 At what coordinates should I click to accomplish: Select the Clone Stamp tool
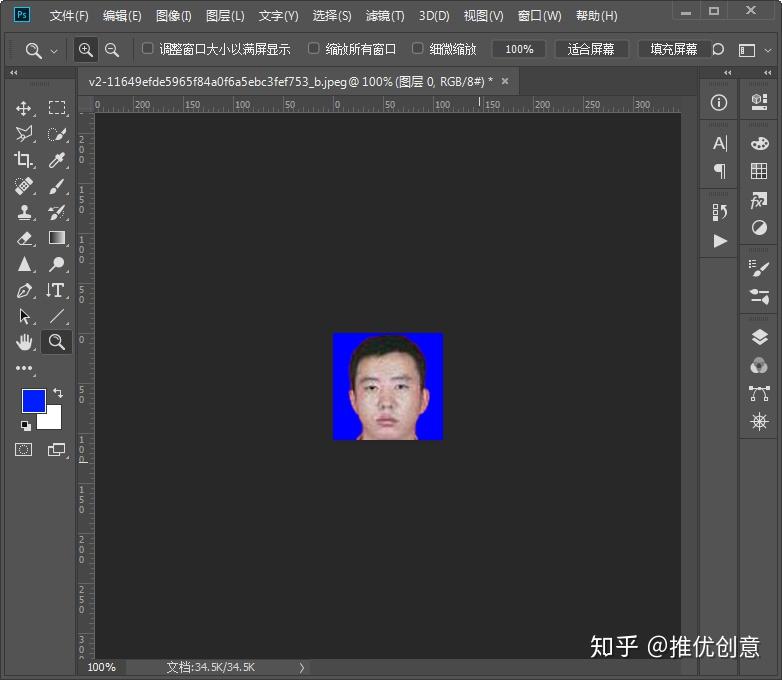point(24,212)
